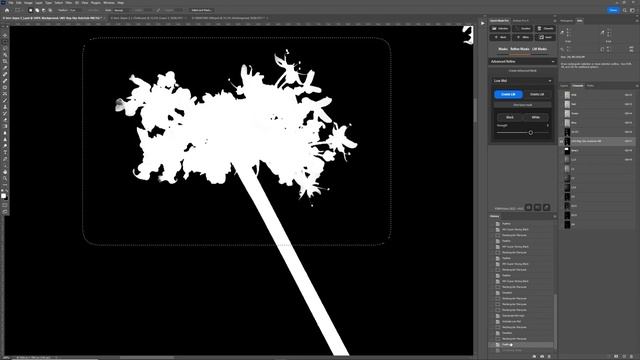640x360 pixels.
Task: Toggle visibility of the Blue channel
Action: tap(562, 123)
